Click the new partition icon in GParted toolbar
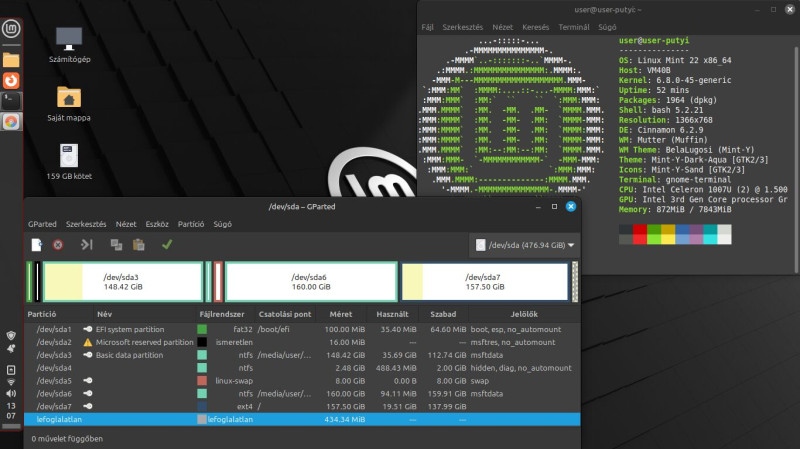This screenshot has height=449, width=800. 36,245
